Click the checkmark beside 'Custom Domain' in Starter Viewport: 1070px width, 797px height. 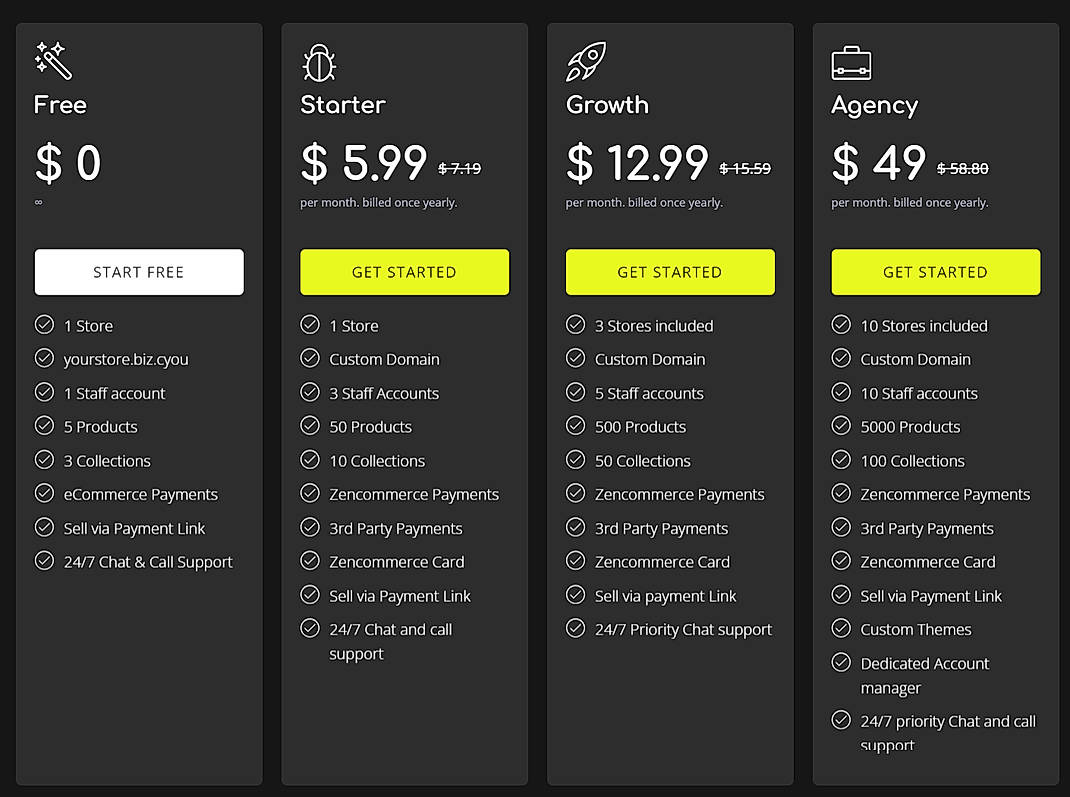click(310, 359)
